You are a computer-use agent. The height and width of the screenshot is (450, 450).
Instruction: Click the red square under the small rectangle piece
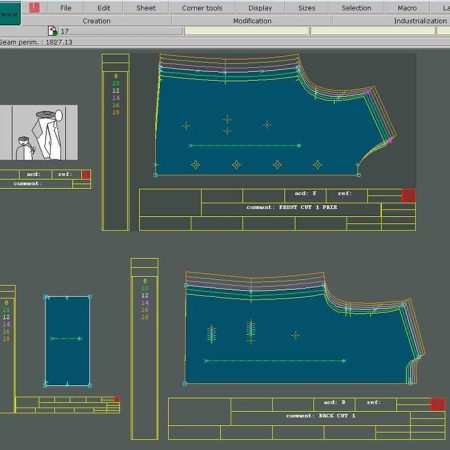[117, 399]
